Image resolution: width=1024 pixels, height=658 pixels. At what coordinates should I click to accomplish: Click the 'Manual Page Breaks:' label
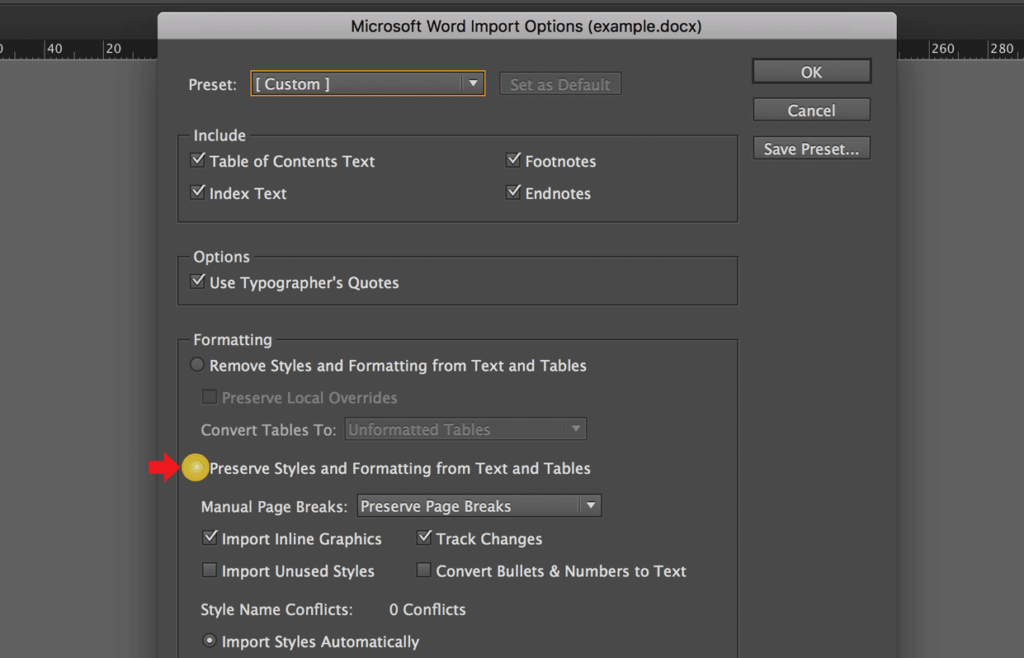coord(274,507)
